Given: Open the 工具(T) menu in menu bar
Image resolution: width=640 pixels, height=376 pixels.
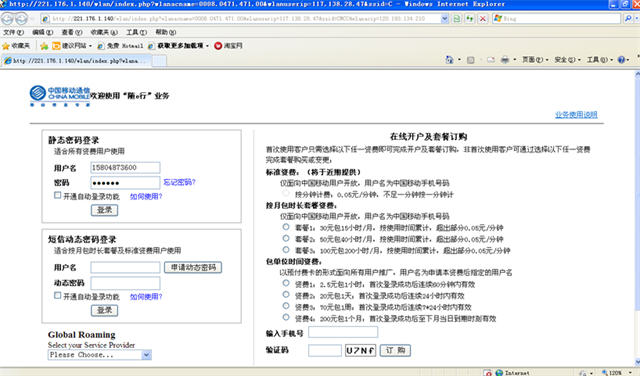Looking at the screenshot, I should click(136, 32).
